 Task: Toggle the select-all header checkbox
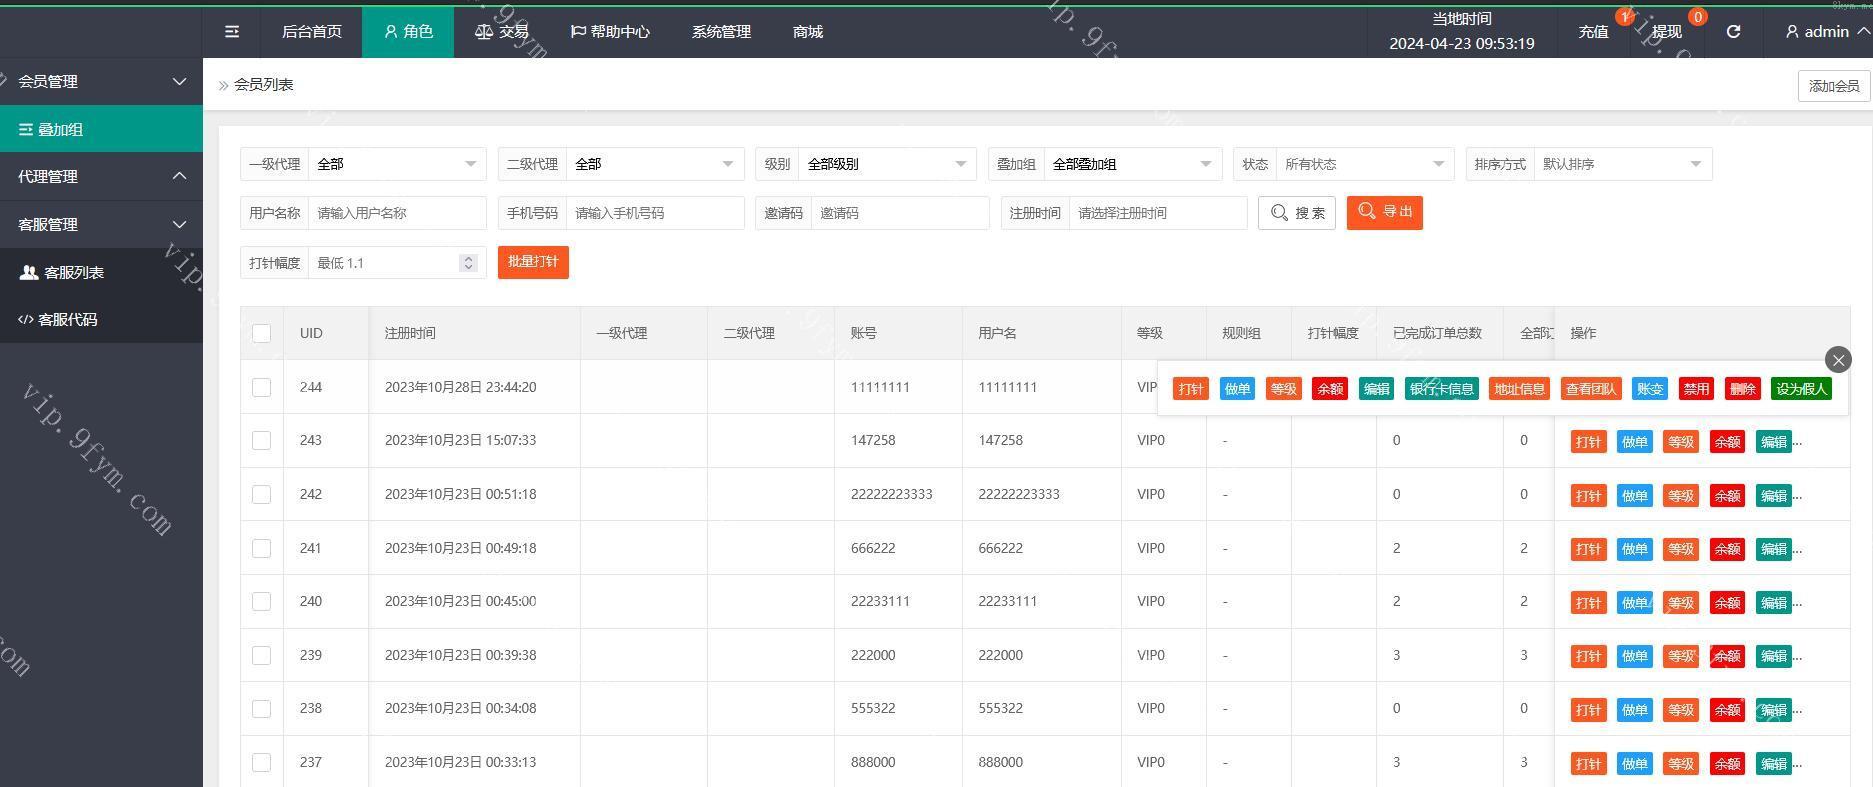262,333
